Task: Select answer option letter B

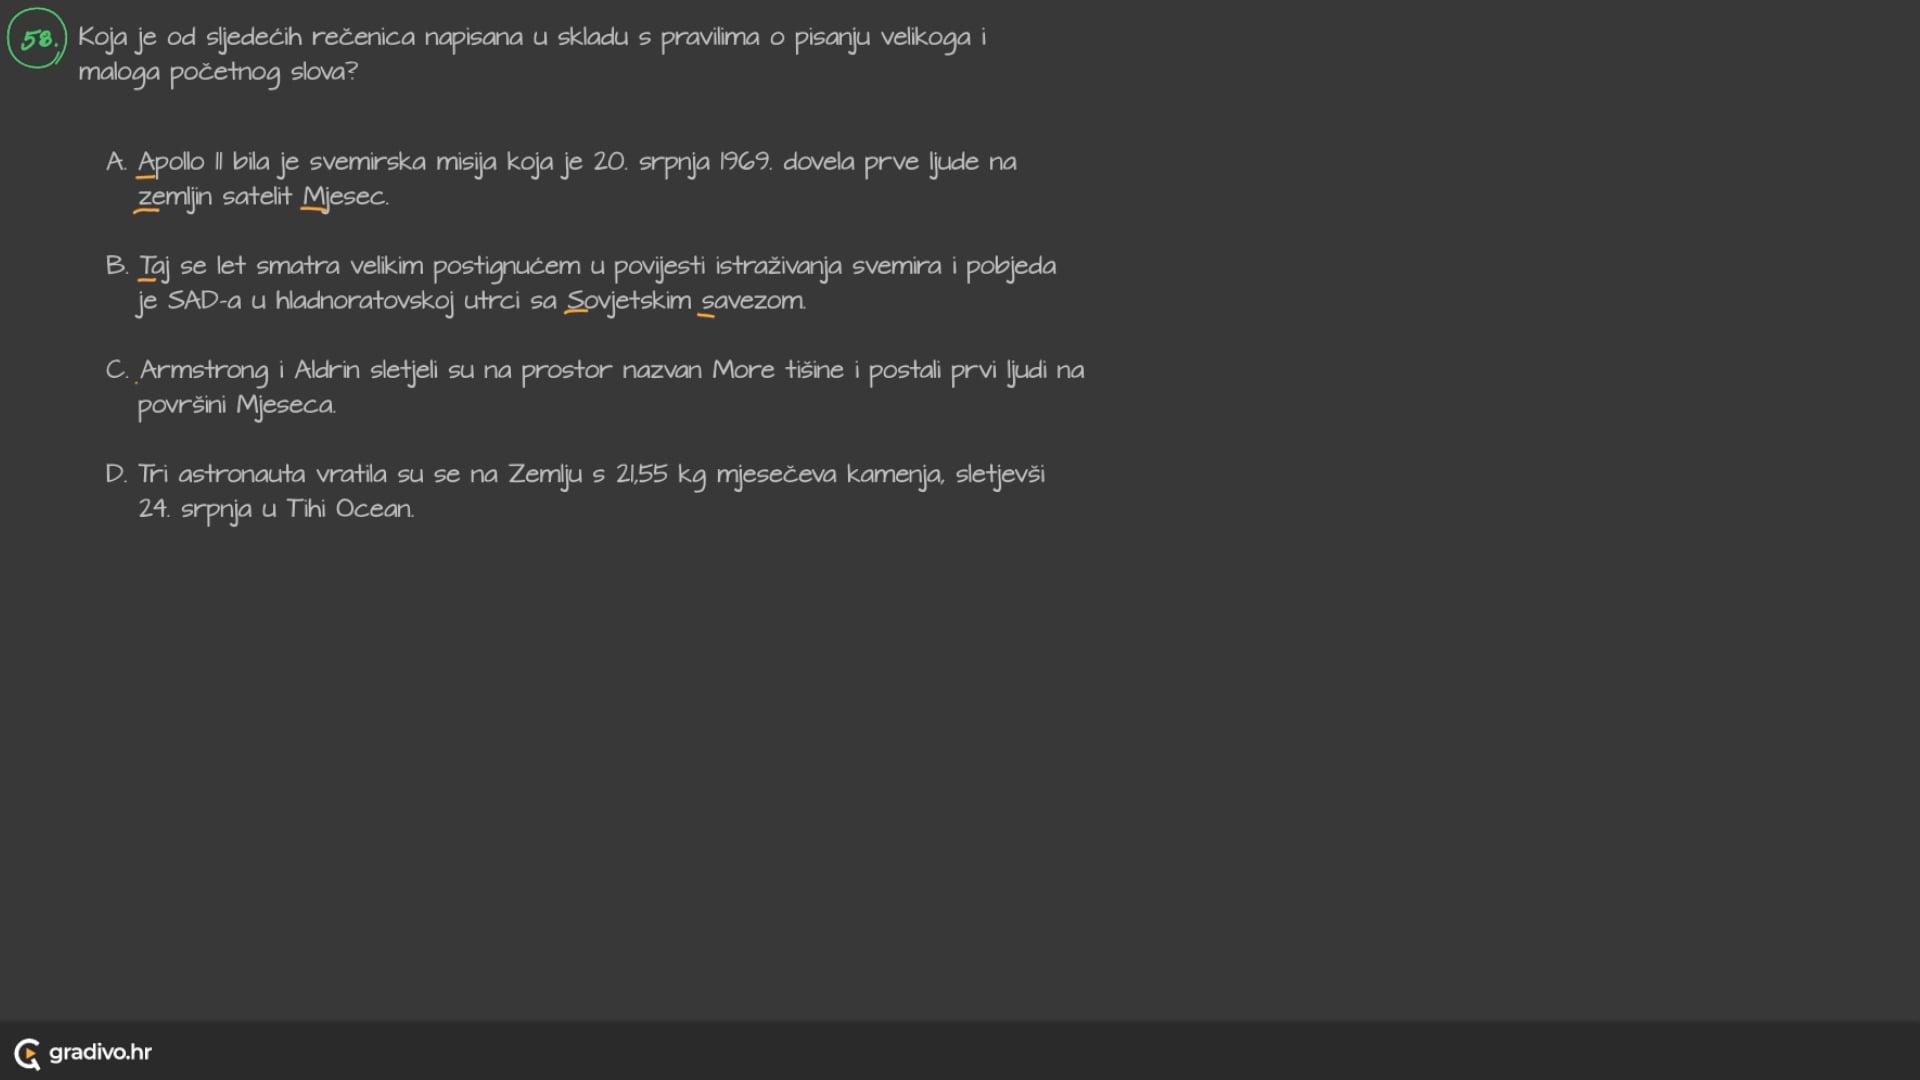Action: pyautogui.click(x=116, y=266)
